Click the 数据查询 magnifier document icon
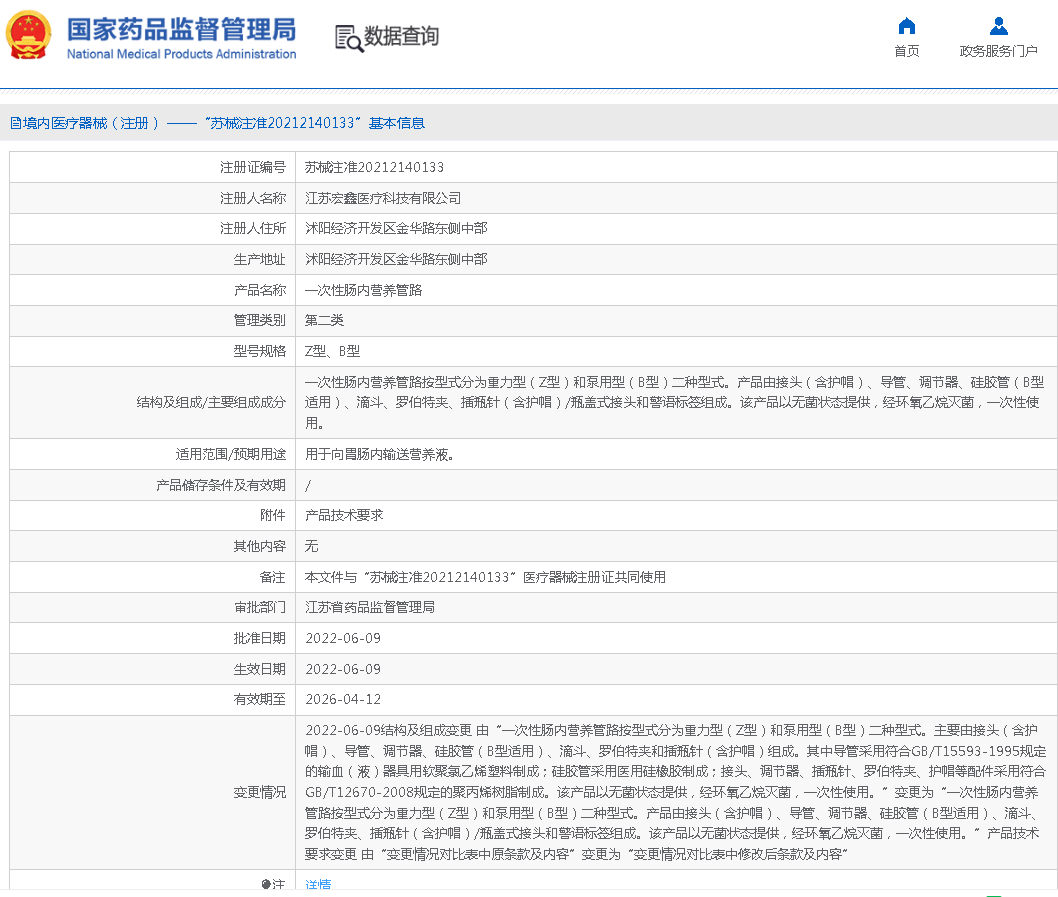This screenshot has width=1058, height=897. click(x=349, y=38)
